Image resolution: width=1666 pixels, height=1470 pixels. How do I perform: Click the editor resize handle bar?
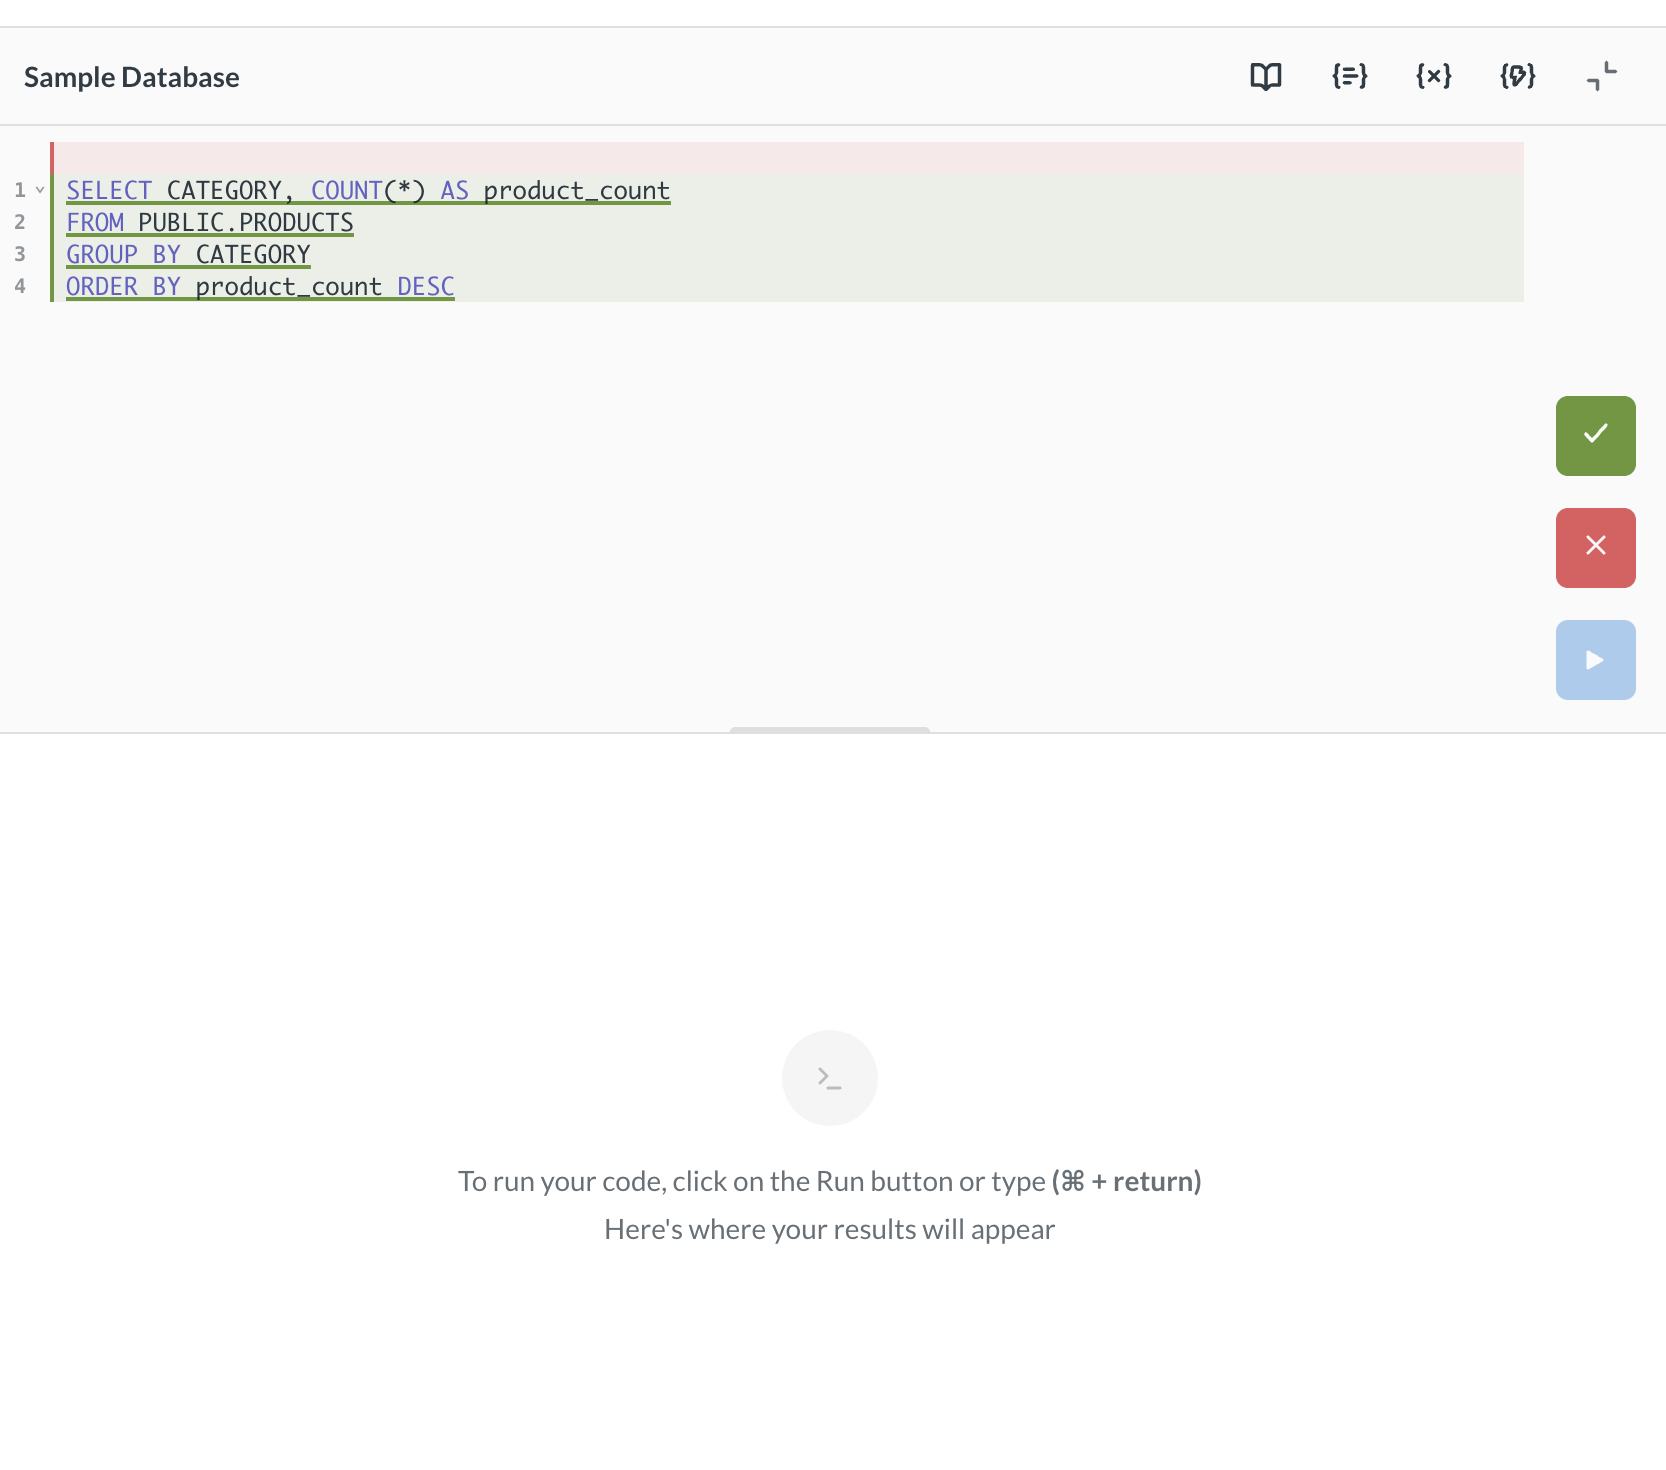click(829, 730)
